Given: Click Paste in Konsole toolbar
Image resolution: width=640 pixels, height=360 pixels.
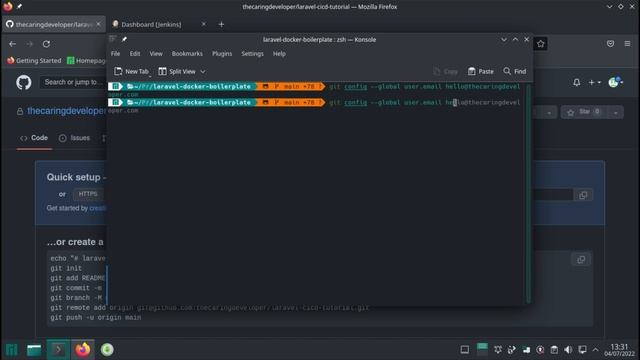Looking at the screenshot, I should click(x=480, y=71).
